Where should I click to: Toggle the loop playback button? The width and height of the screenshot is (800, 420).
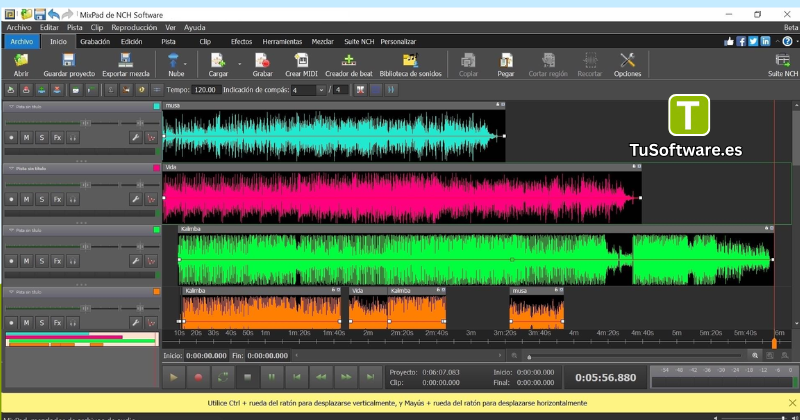(223, 377)
